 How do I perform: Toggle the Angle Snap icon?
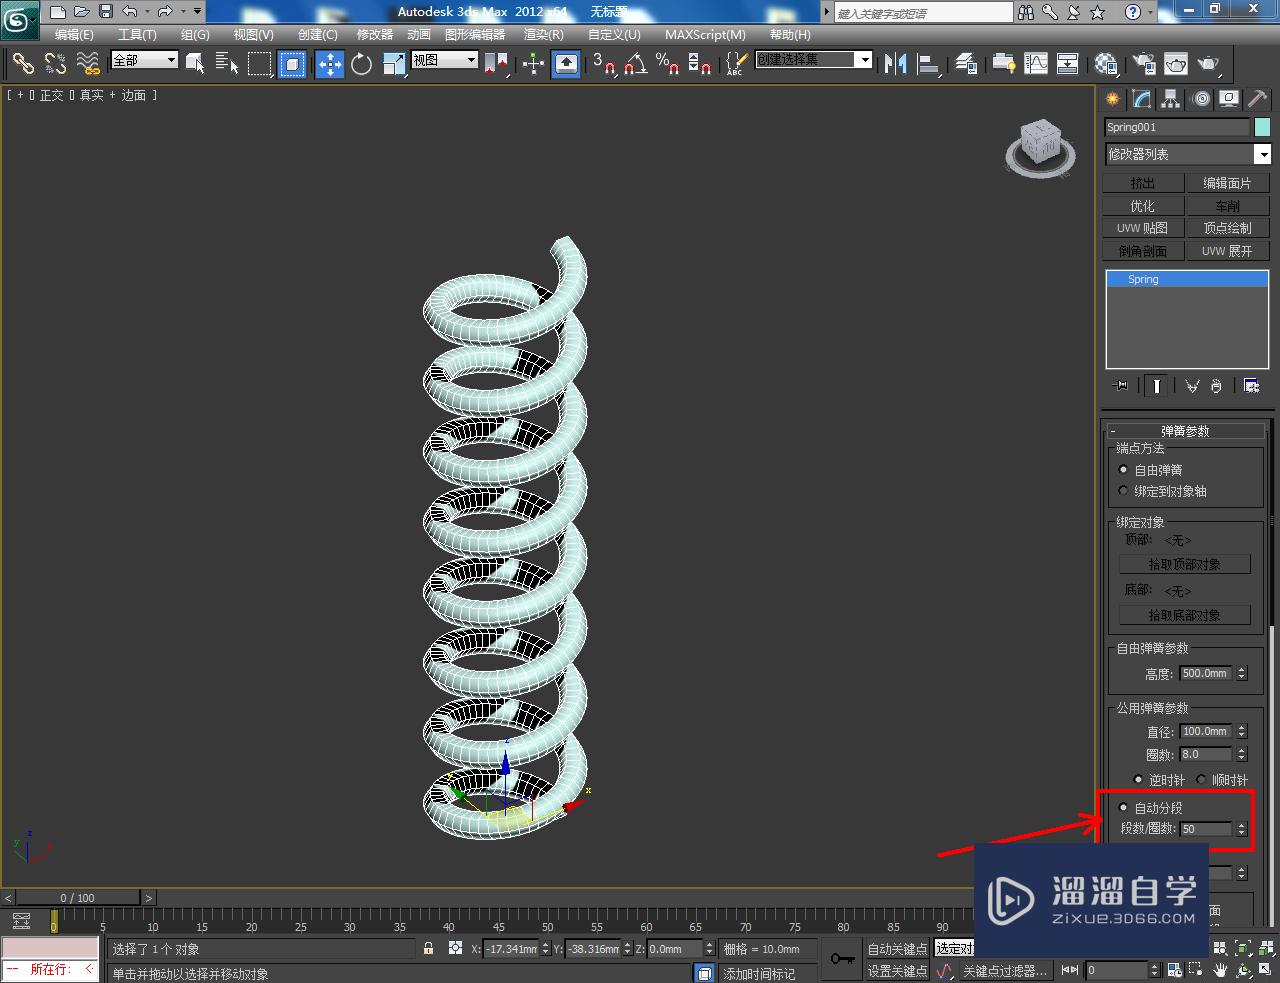636,64
